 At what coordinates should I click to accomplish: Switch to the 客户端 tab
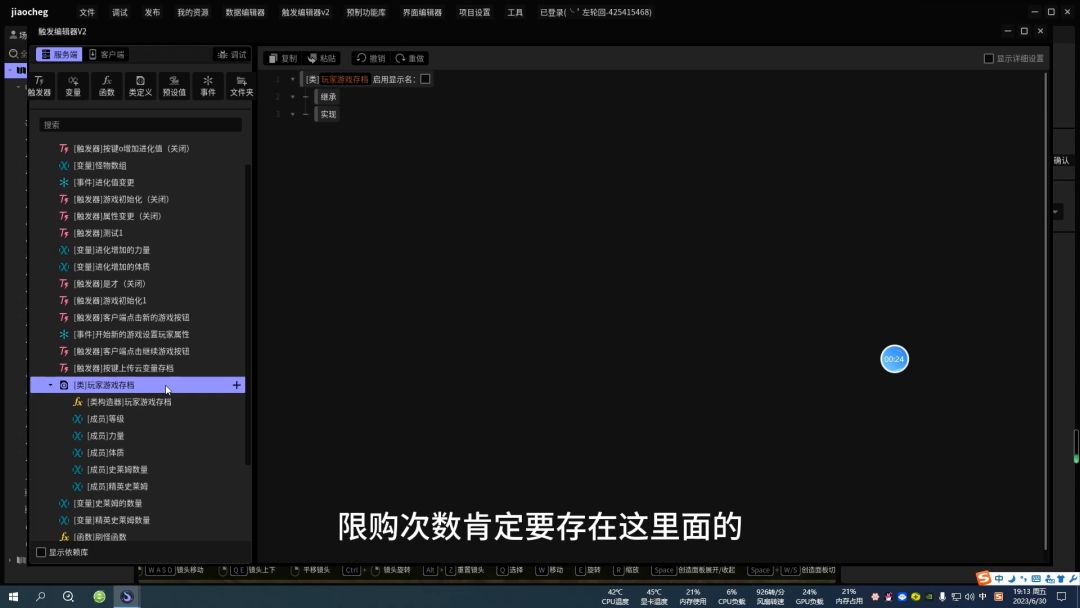tap(107, 55)
